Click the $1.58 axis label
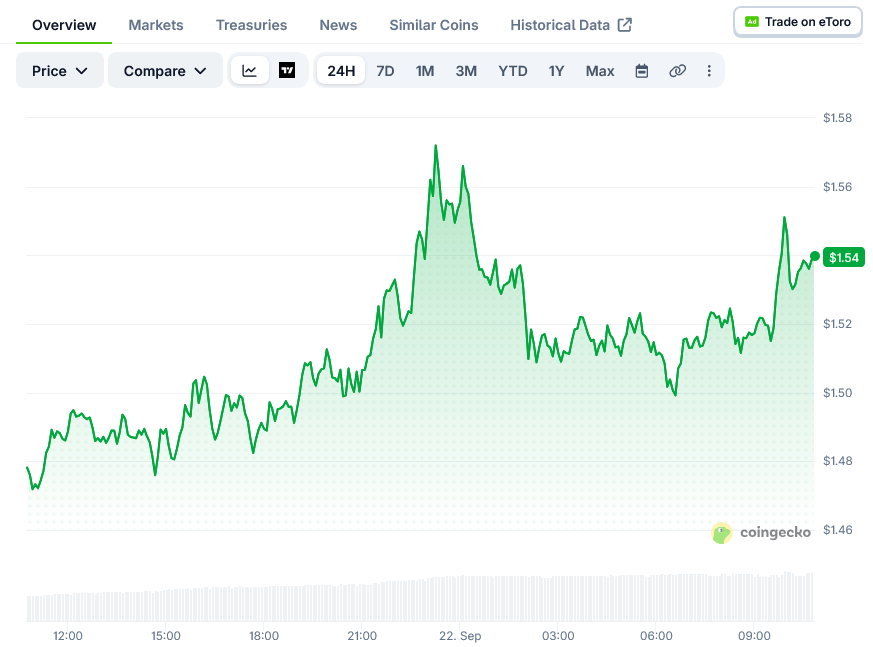873x647 pixels. click(x=837, y=117)
